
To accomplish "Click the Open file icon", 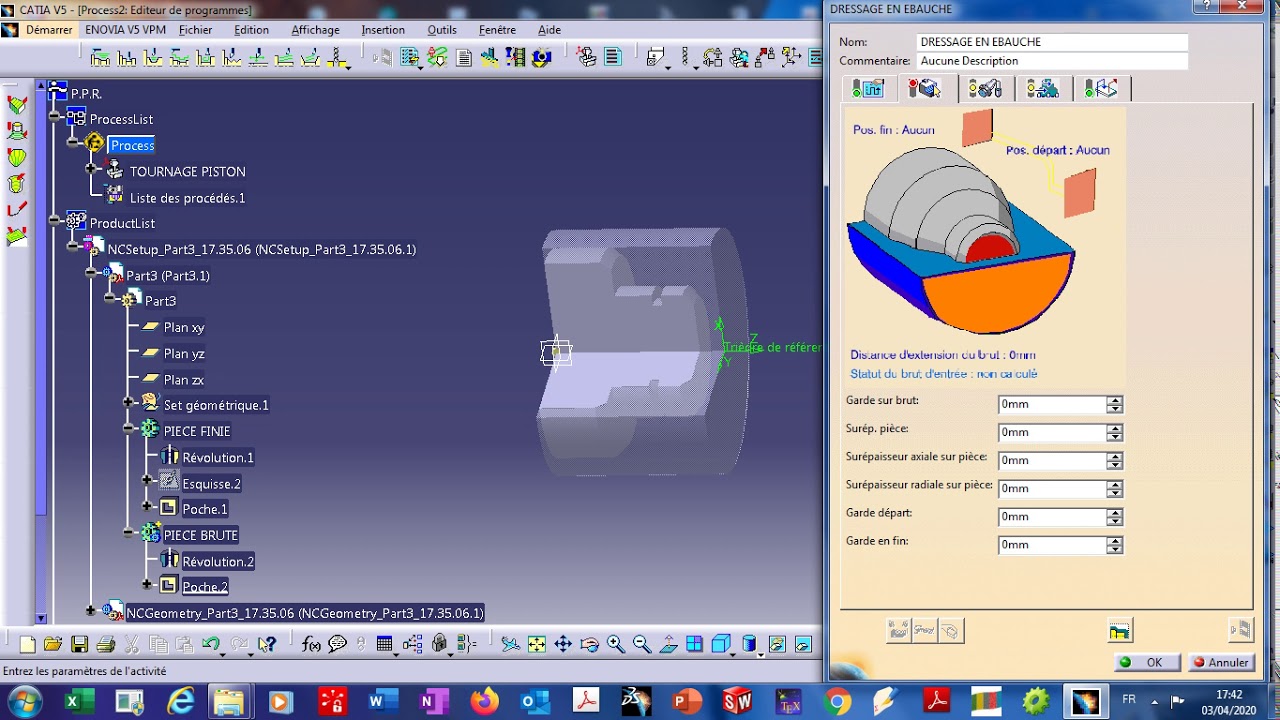I will pyautogui.click(x=53, y=645).
